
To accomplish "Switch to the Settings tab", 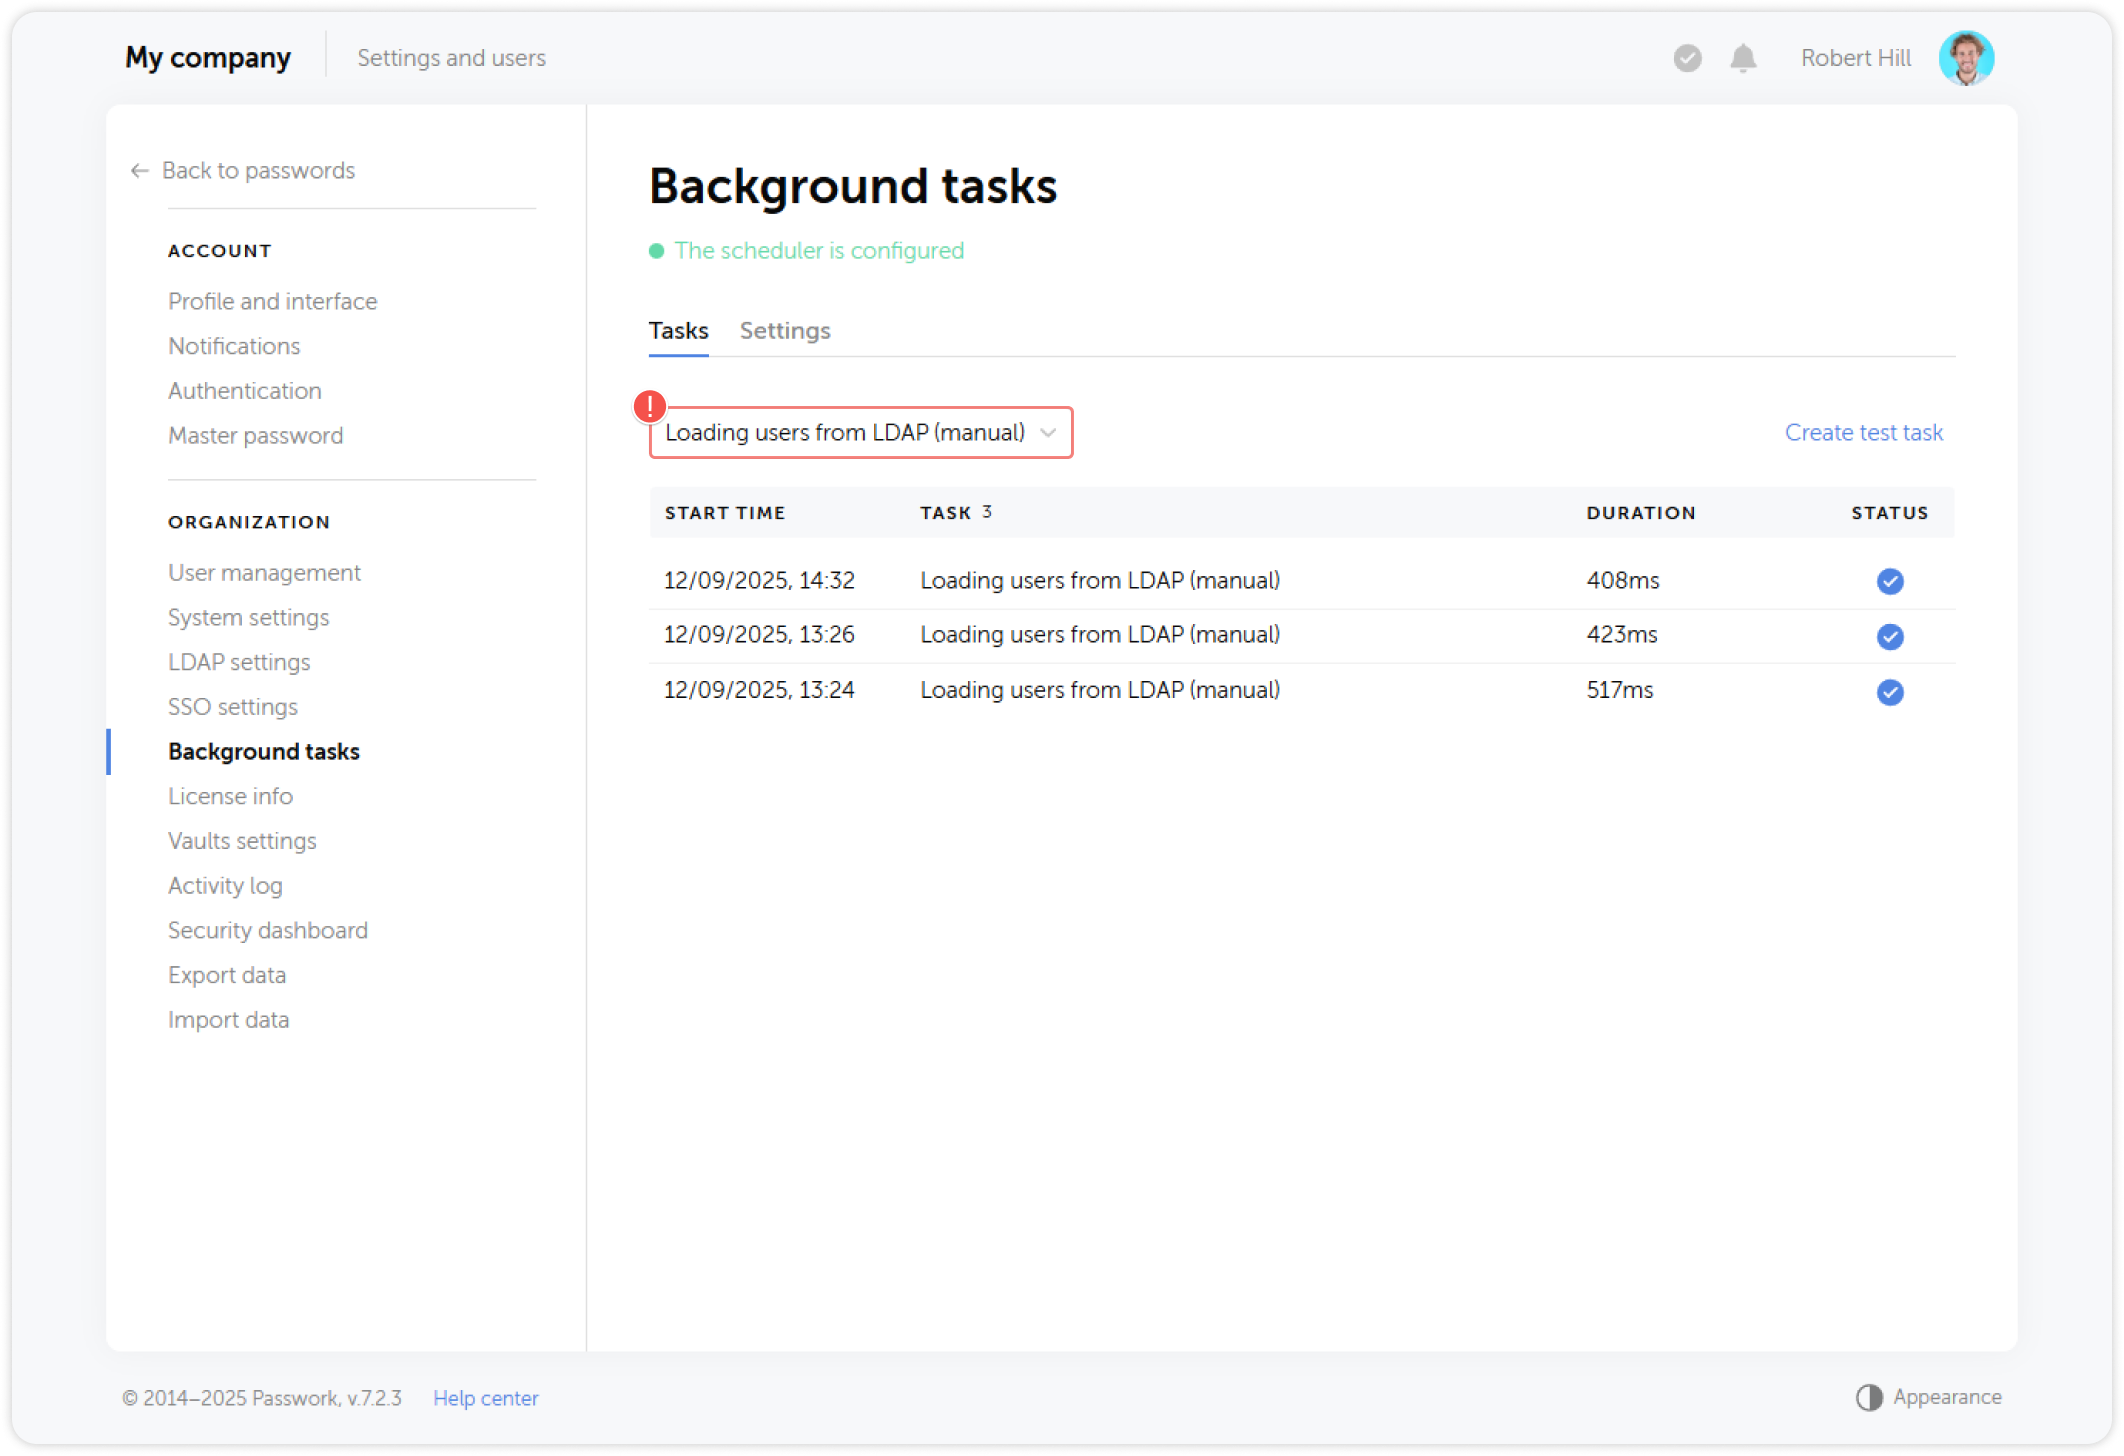I will click(x=784, y=331).
